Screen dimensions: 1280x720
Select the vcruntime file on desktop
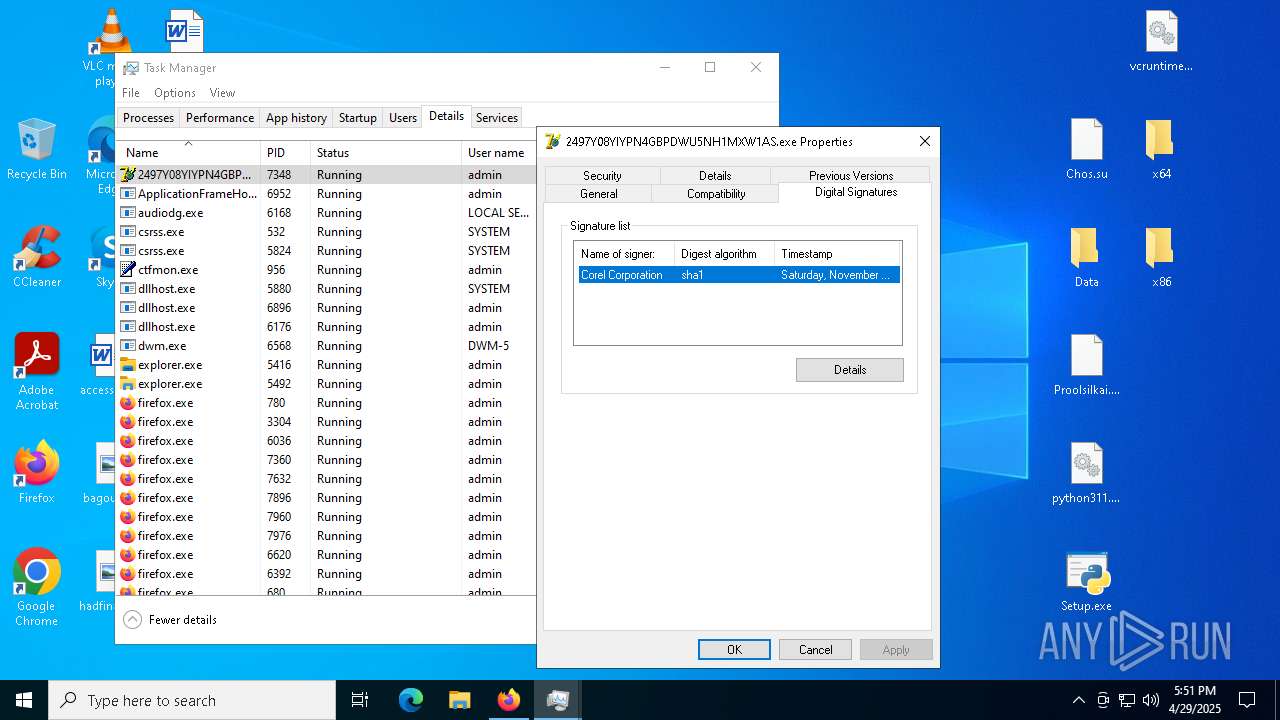1161,42
